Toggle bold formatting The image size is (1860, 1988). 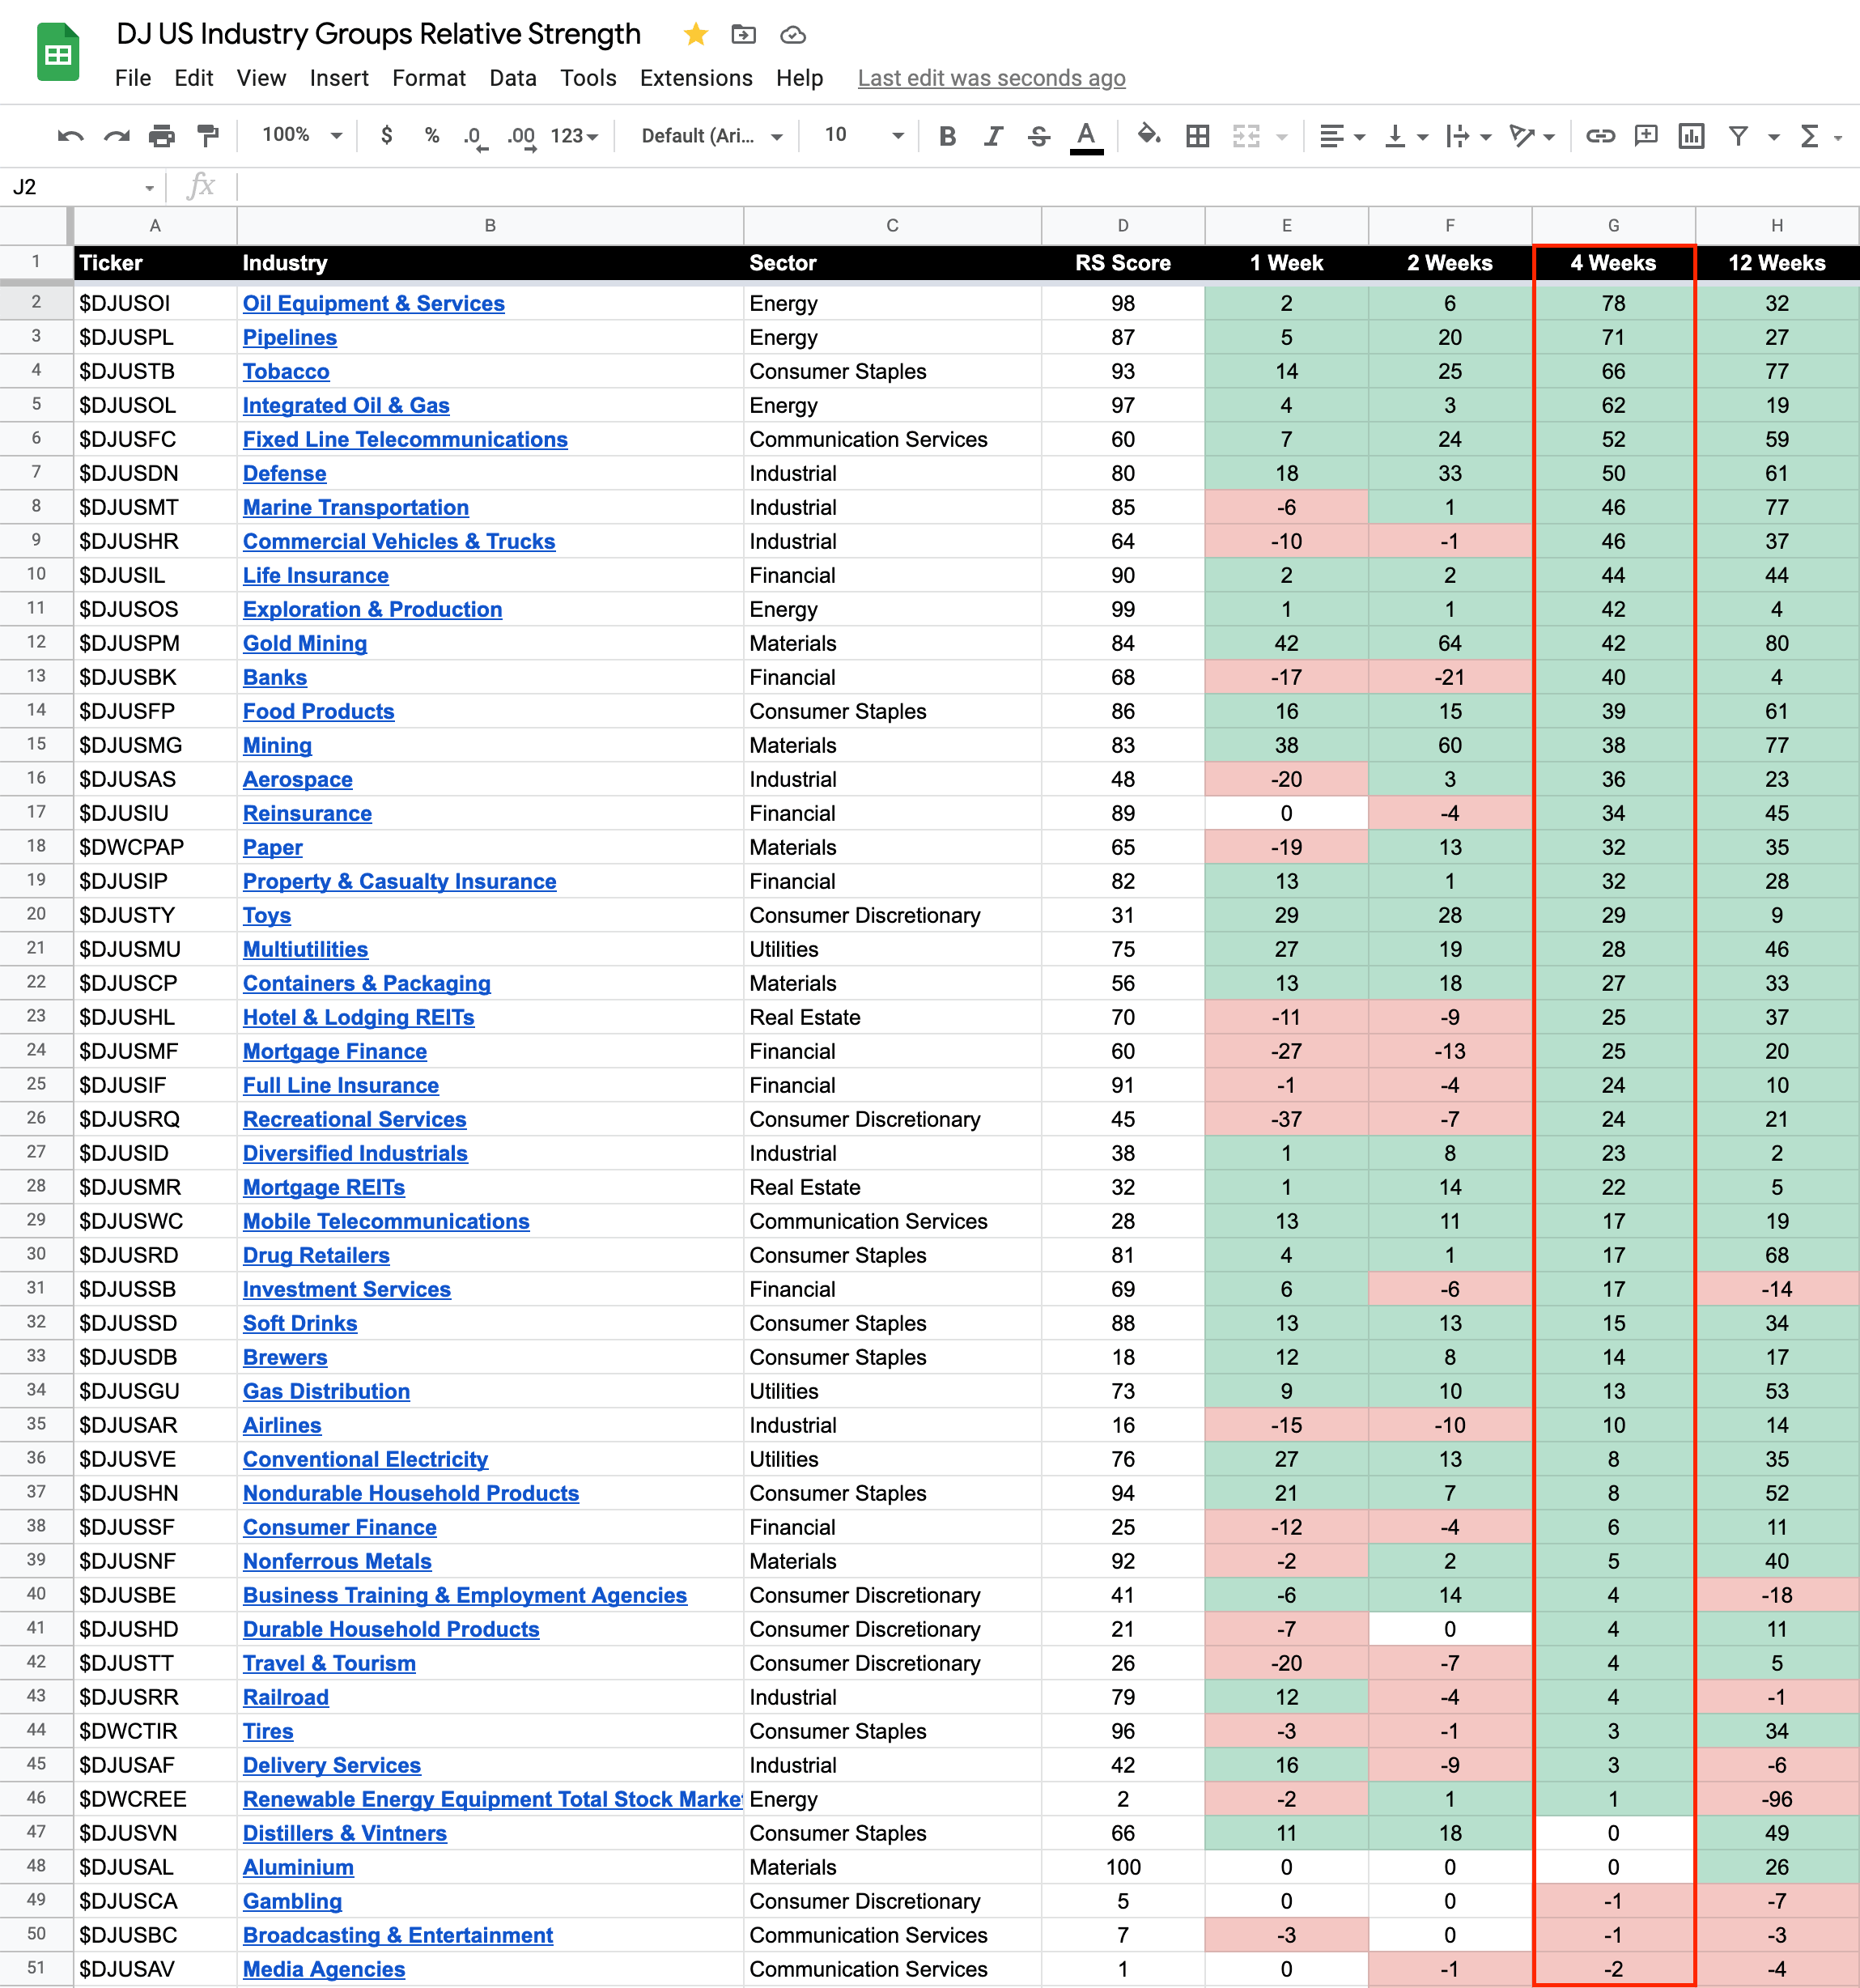(947, 136)
